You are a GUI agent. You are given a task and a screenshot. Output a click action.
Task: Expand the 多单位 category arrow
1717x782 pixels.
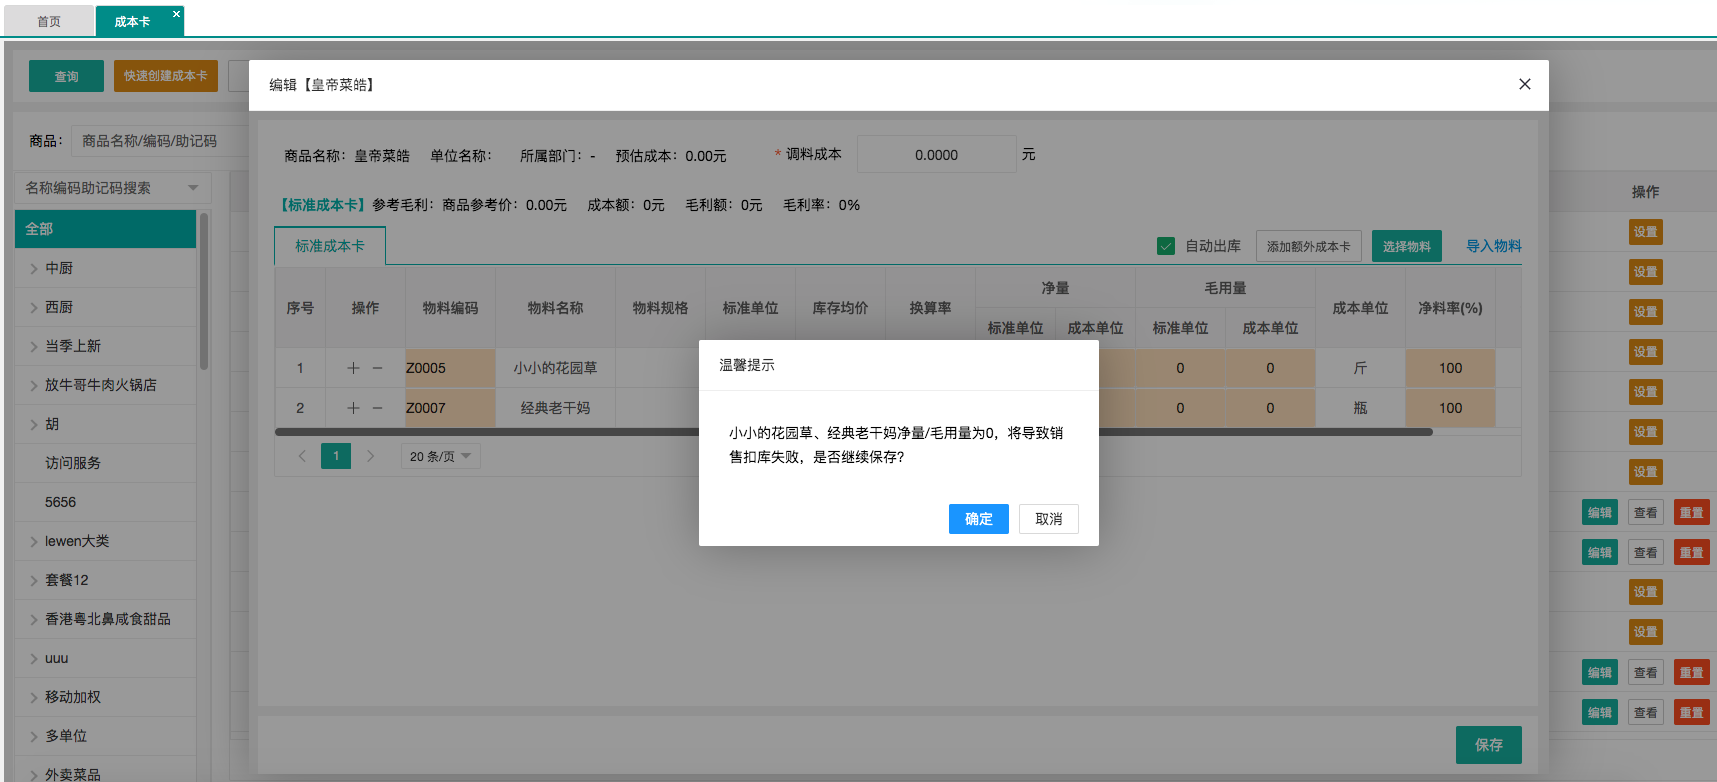(x=33, y=736)
